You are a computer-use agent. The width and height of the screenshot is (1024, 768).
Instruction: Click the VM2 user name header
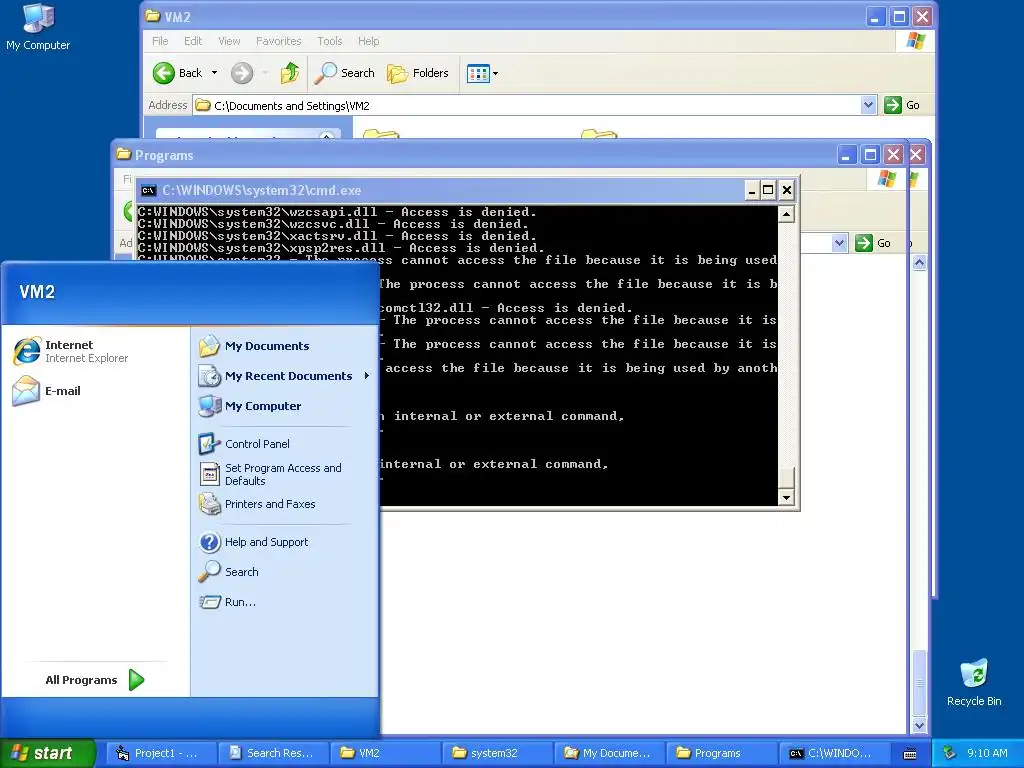pos(37,292)
